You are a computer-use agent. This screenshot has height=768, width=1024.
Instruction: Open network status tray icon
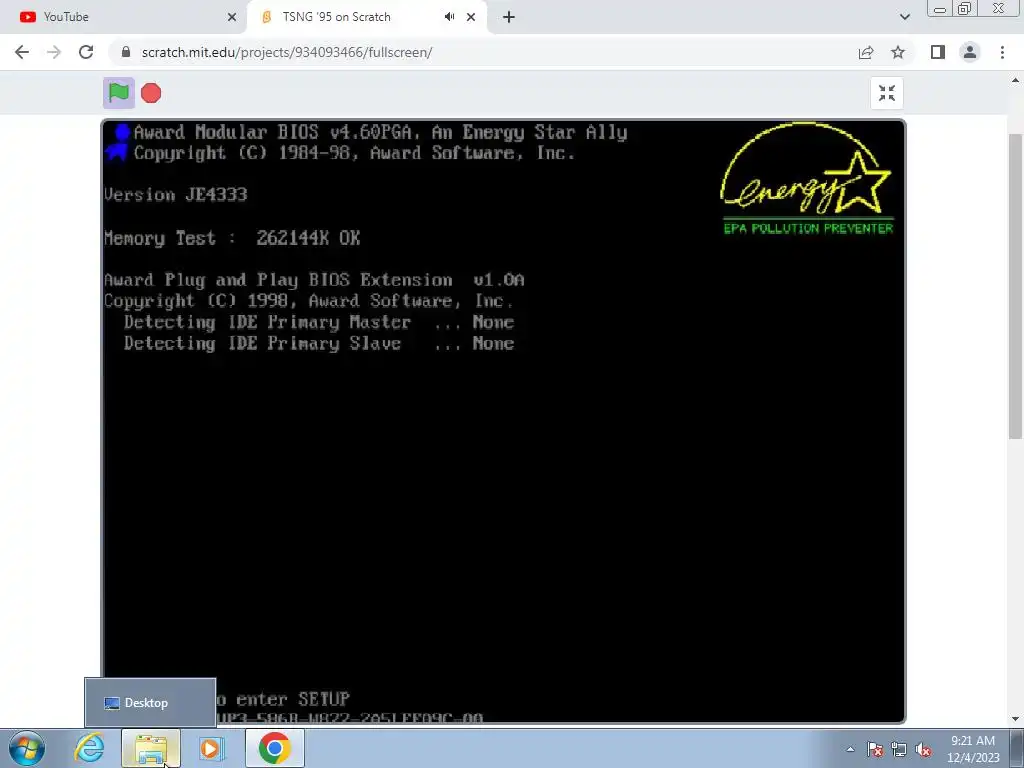[899, 750]
